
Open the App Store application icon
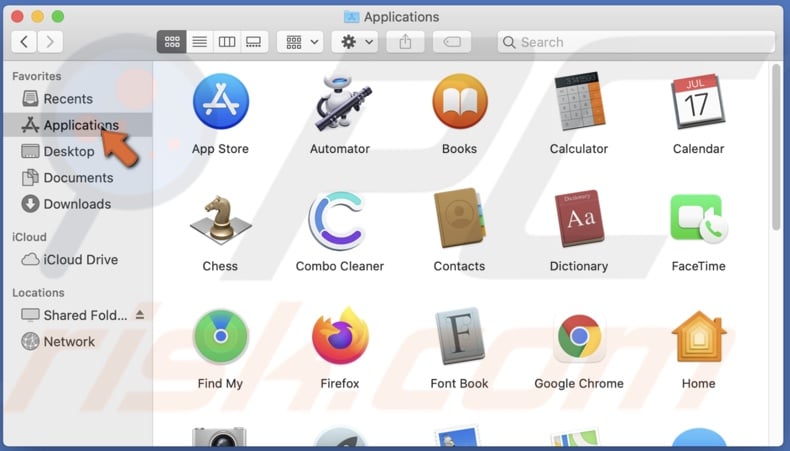pyautogui.click(x=220, y=102)
